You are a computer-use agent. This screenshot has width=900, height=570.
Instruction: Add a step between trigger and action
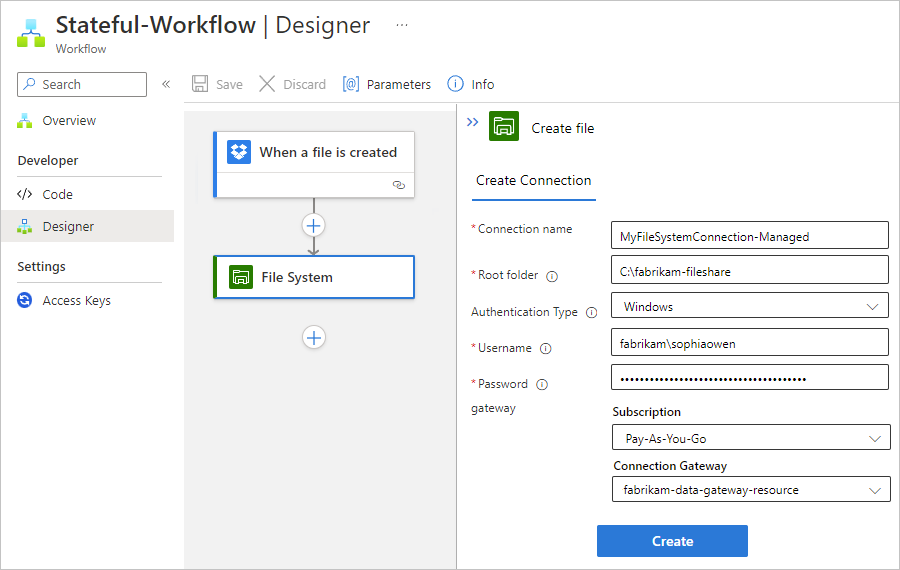click(x=314, y=225)
